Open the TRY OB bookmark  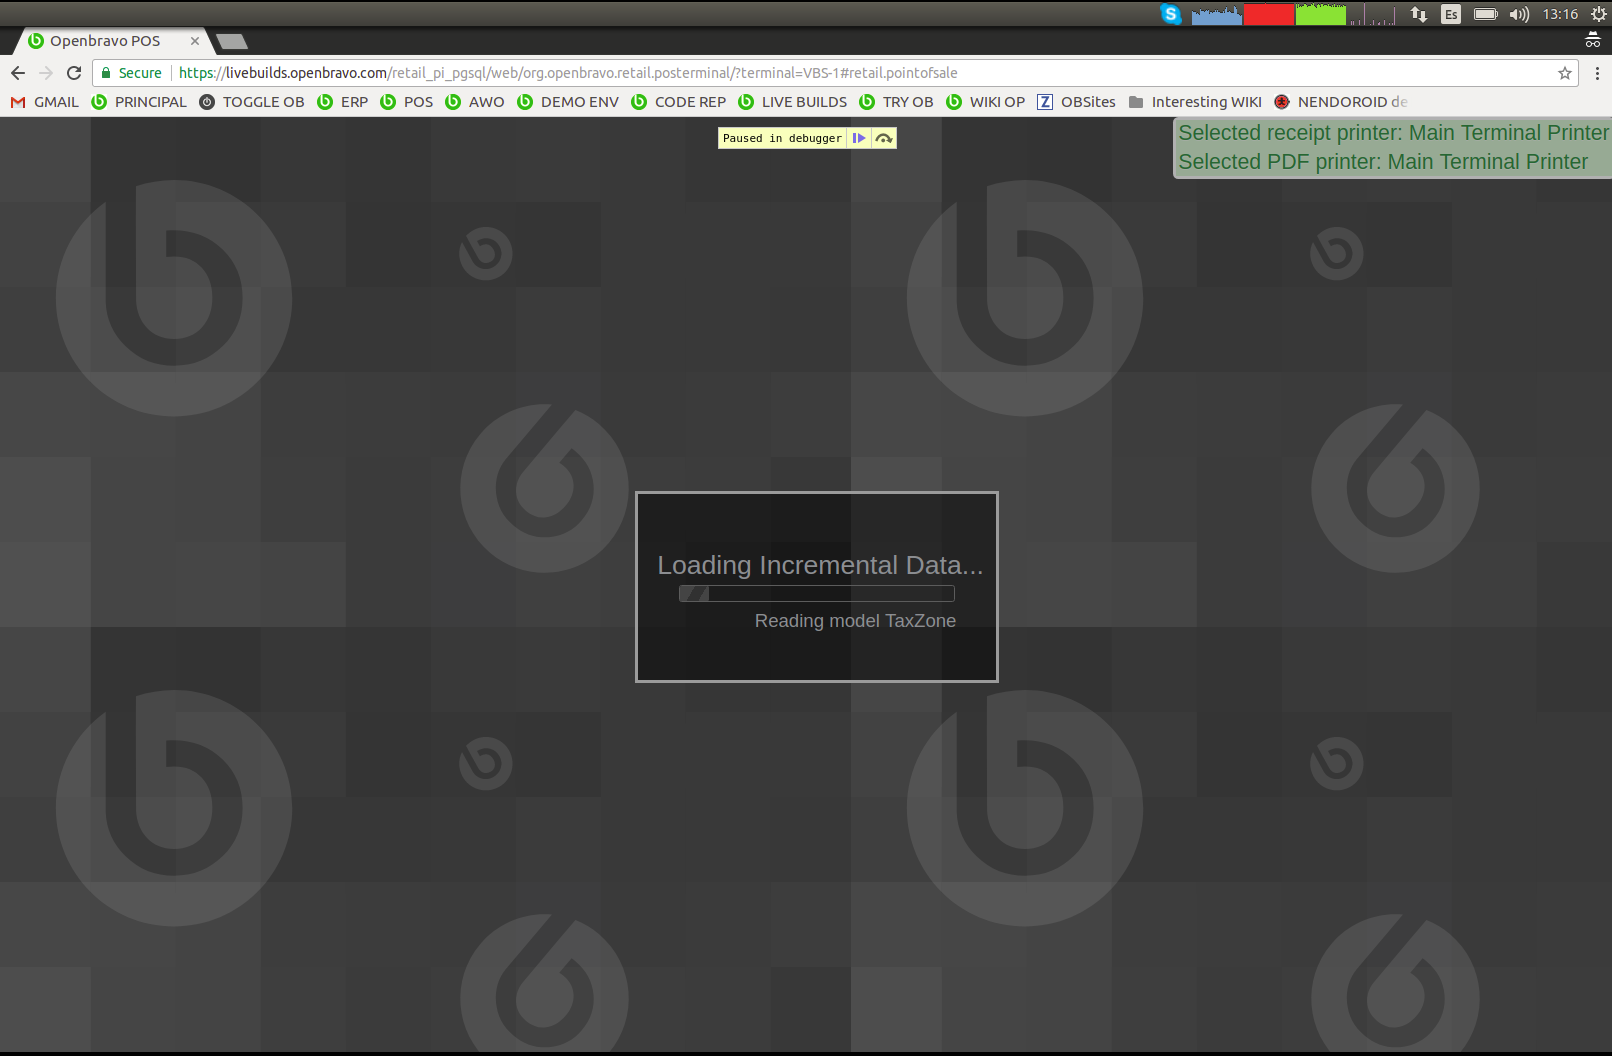coord(896,102)
